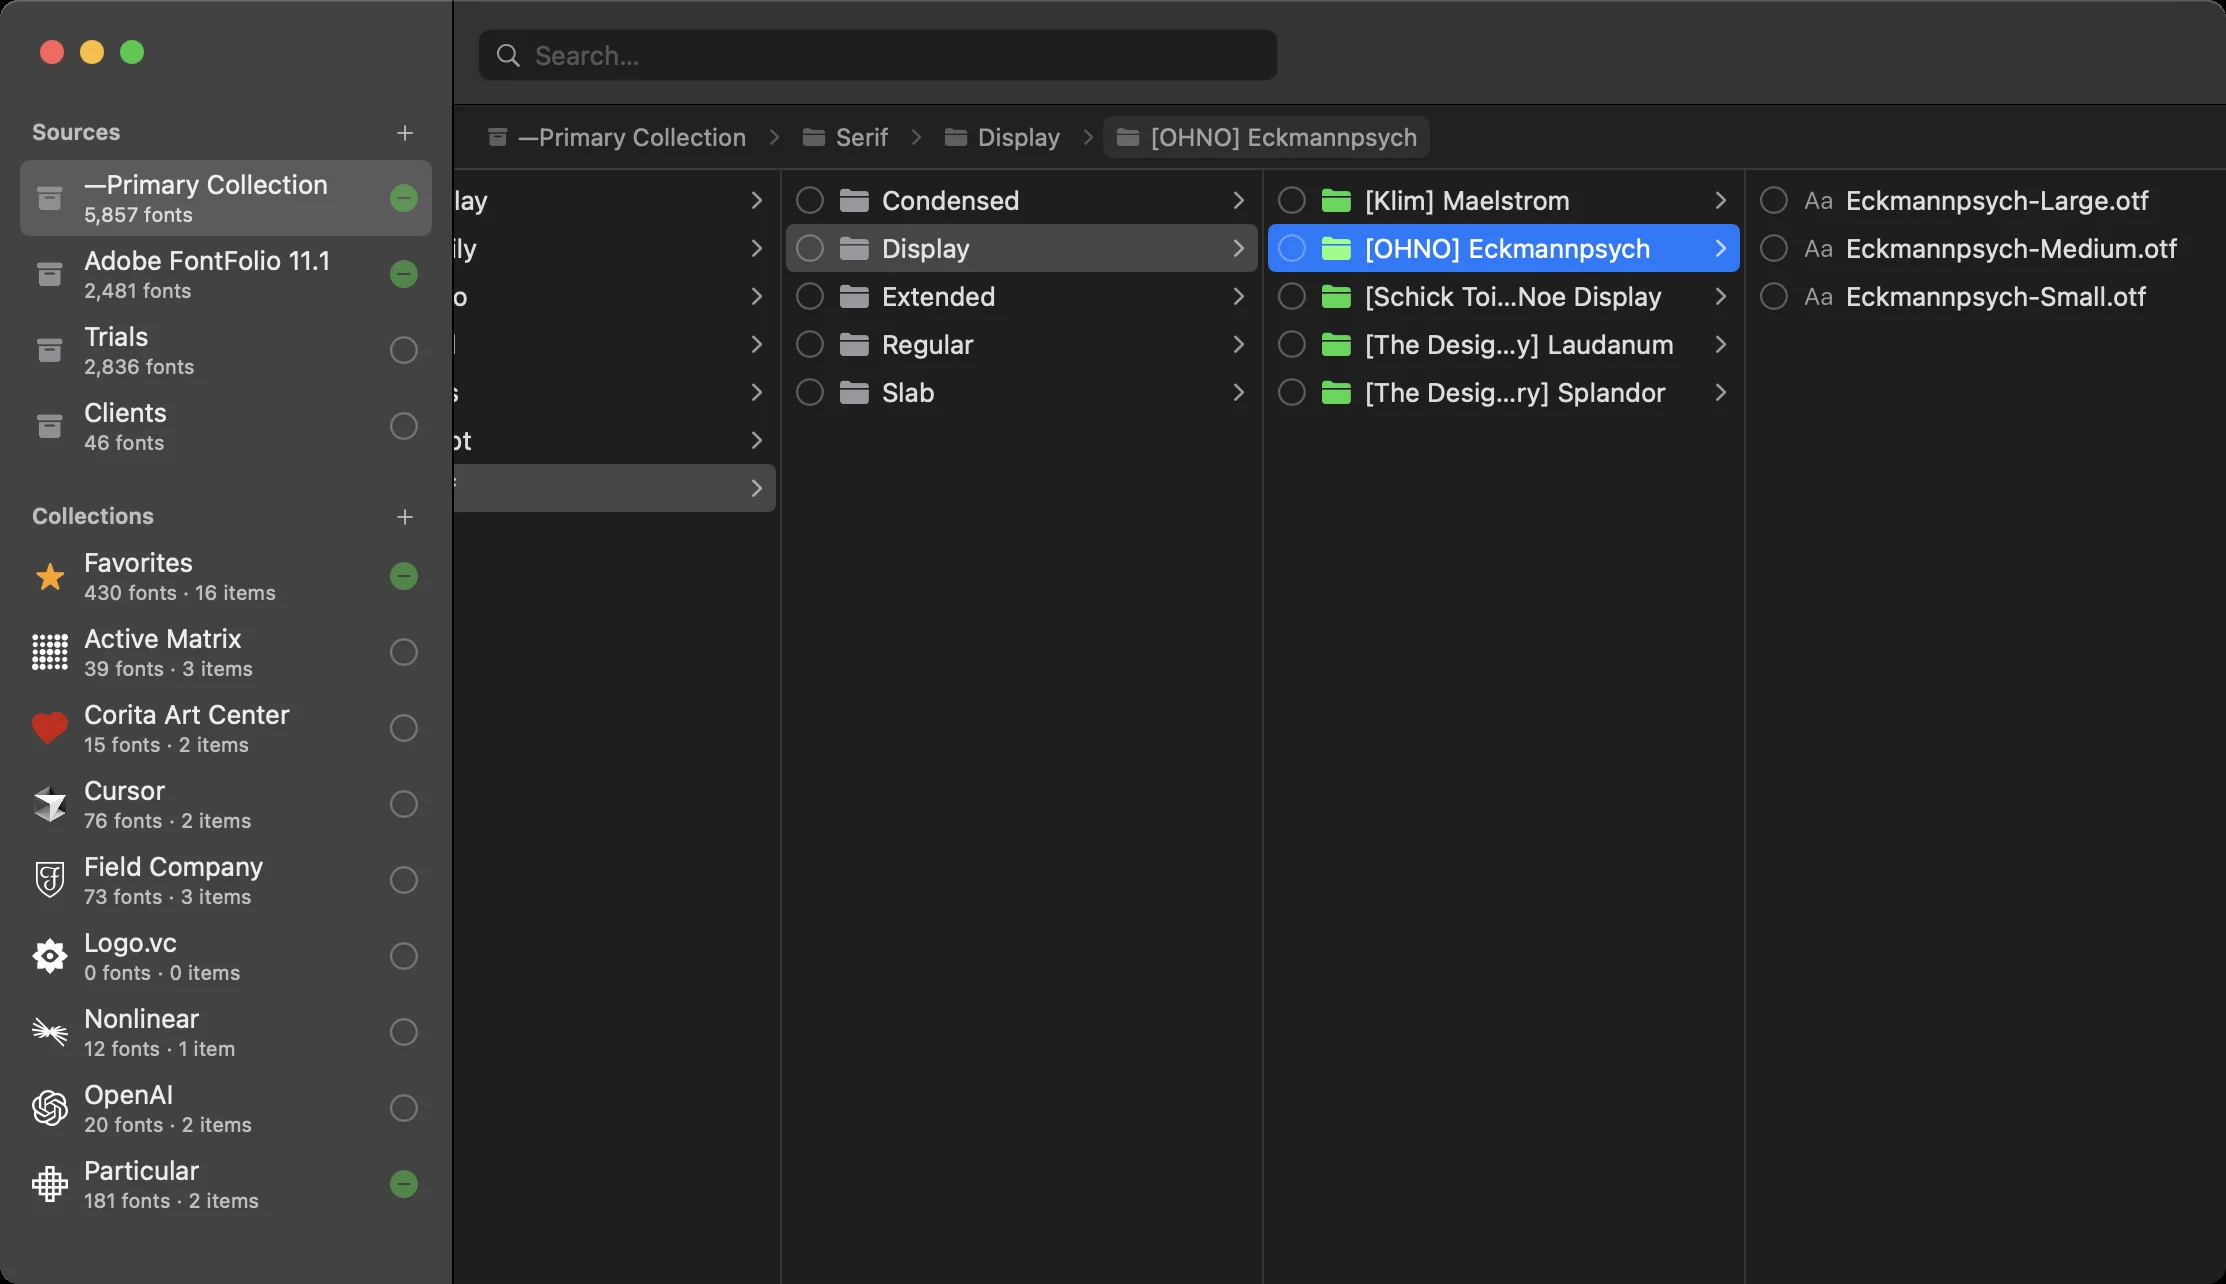Click the Clients source archive icon

pyautogui.click(x=49, y=426)
